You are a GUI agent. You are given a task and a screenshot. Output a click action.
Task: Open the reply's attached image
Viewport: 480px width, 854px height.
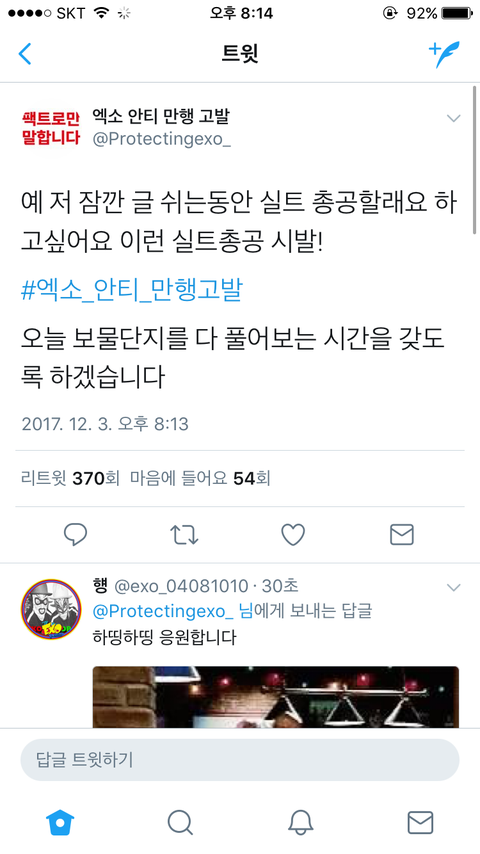pos(276,697)
